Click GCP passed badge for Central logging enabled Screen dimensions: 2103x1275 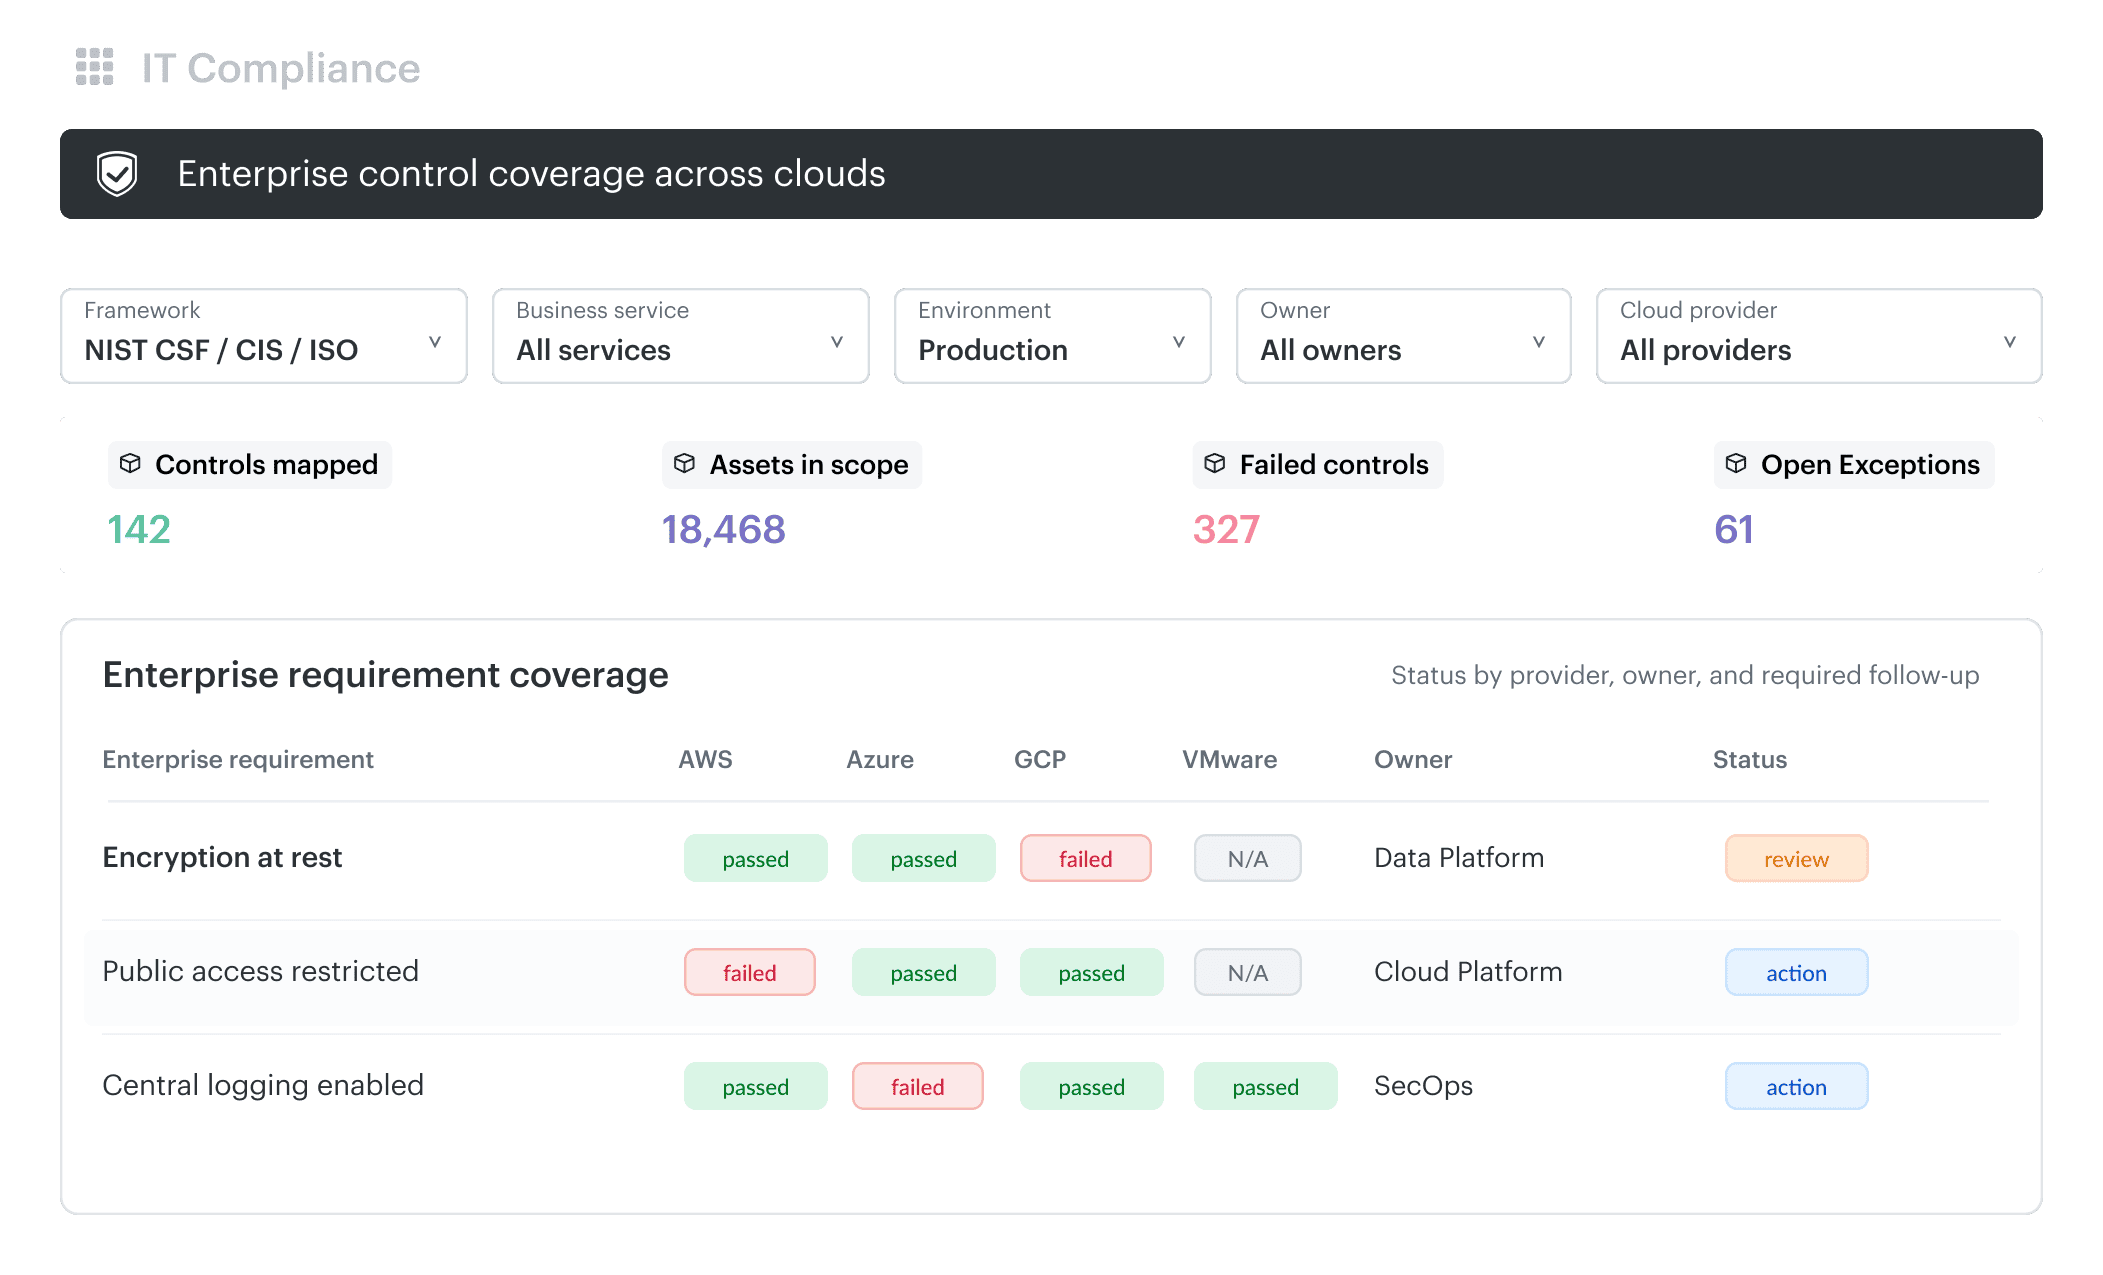tap(1092, 1086)
